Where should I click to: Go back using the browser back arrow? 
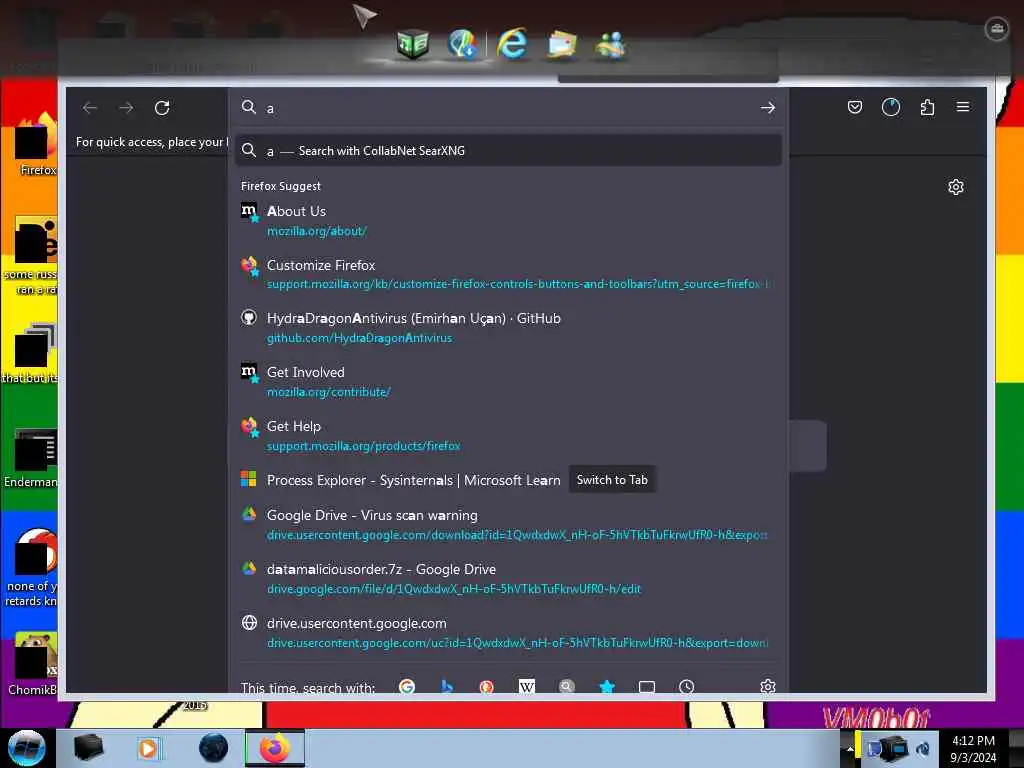[90, 108]
